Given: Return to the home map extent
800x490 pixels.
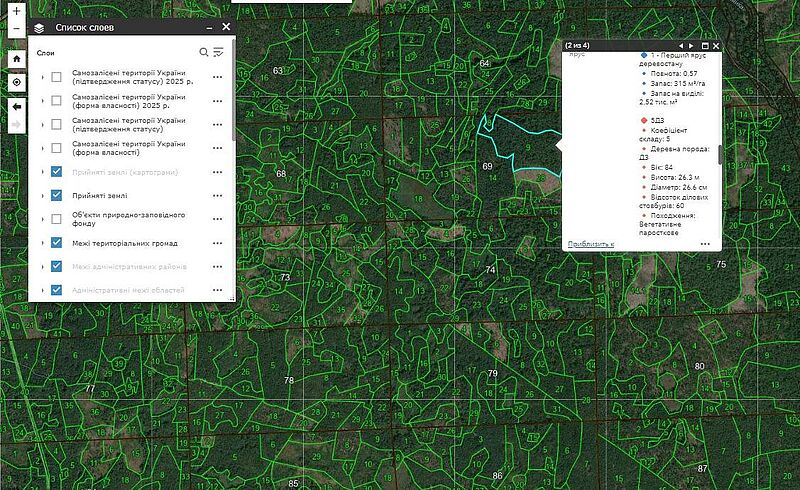Looking at the screenshot, I should 16,59.
